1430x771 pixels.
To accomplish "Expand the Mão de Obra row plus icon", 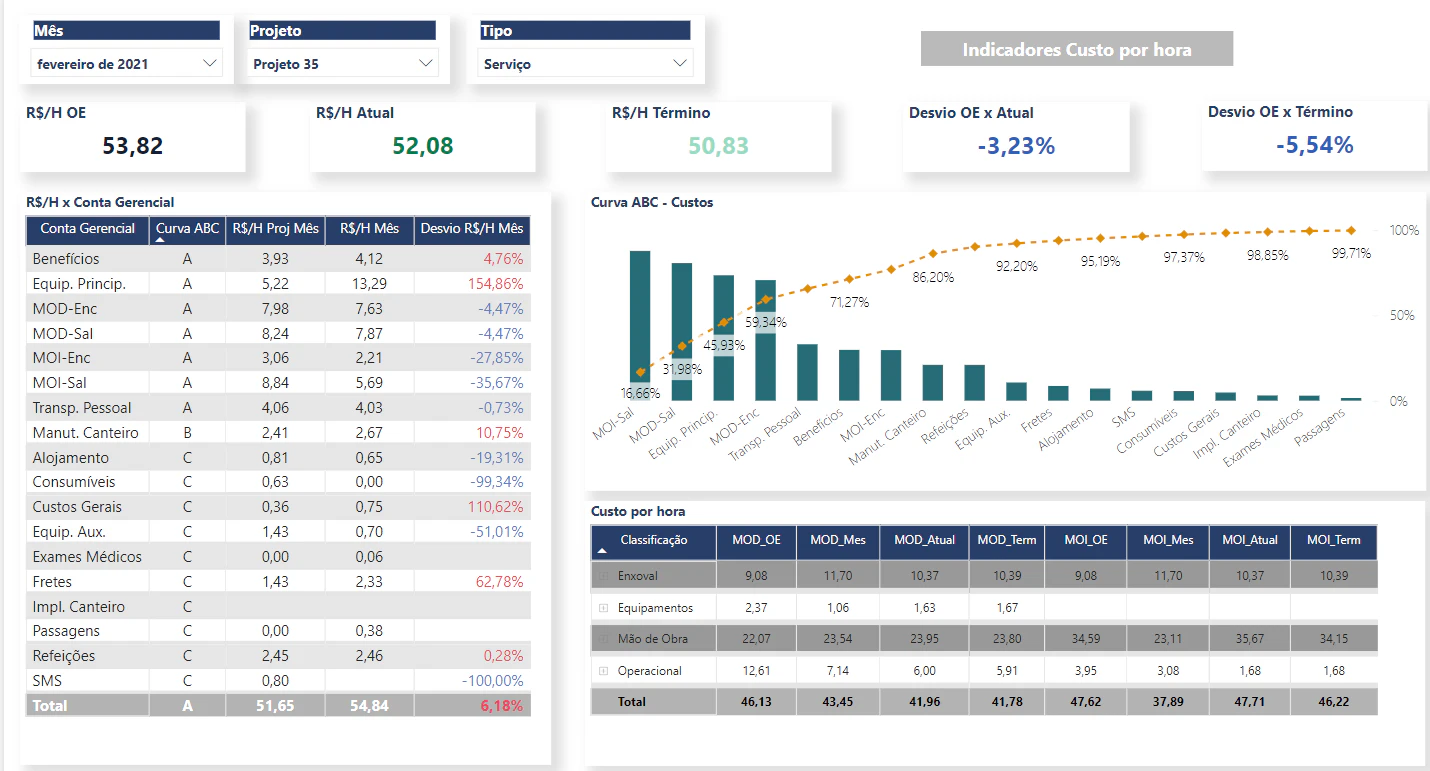I will click(x=603, y=639).
